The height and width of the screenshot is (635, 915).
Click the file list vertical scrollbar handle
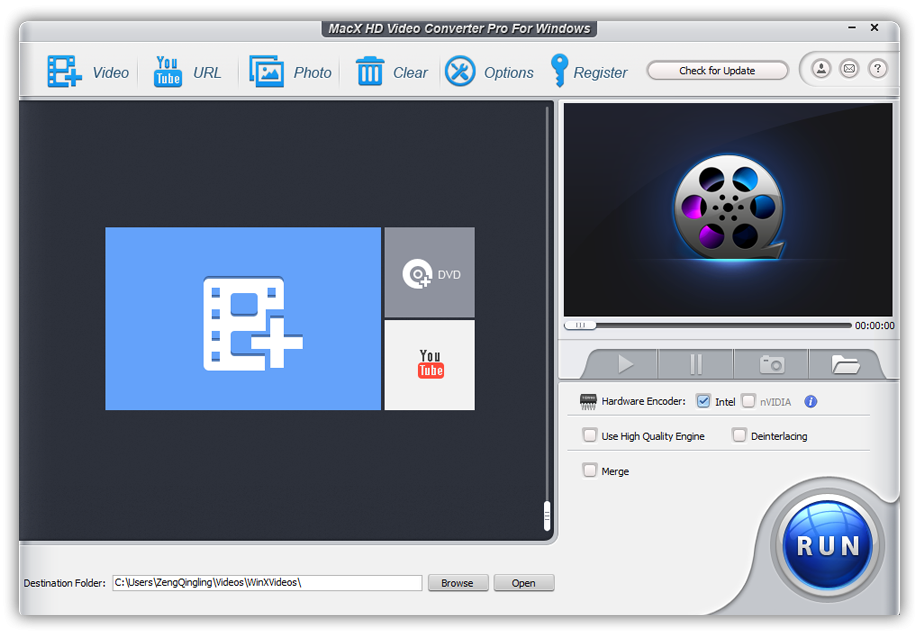click(547, 516)
